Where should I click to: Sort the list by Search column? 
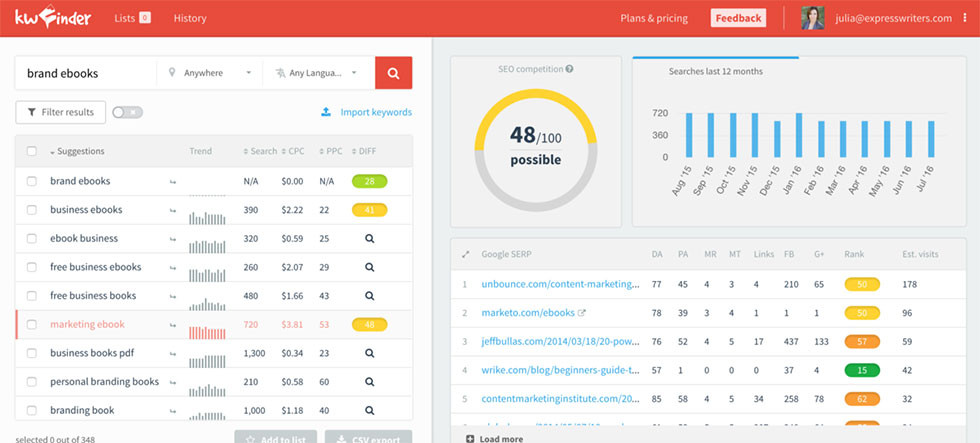click(x=261, y=151)
